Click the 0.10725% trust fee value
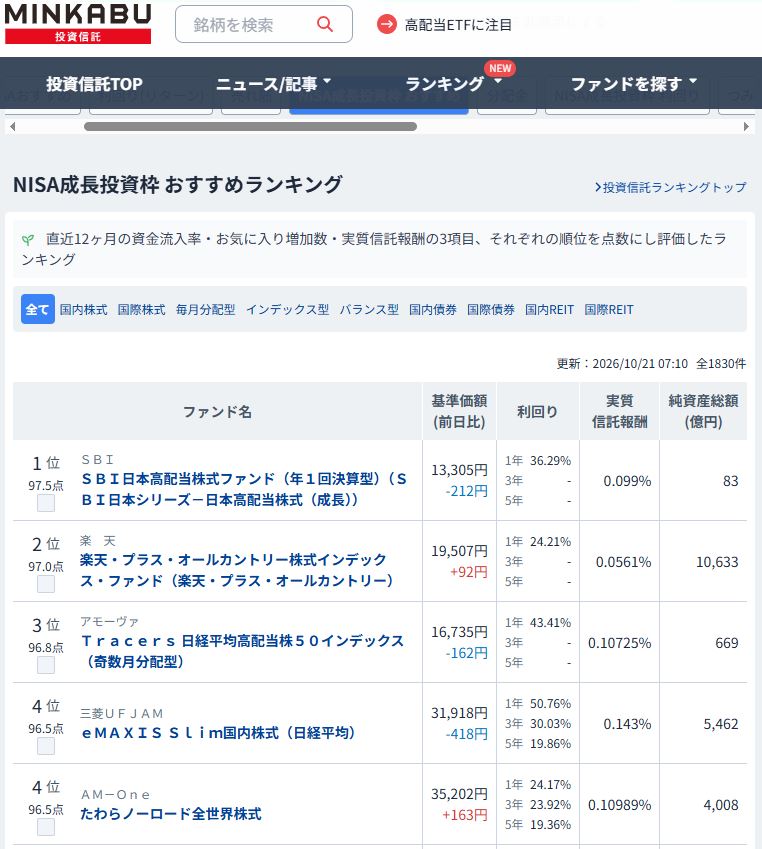This screenshot has height=849, width=762. pos(620,643)
